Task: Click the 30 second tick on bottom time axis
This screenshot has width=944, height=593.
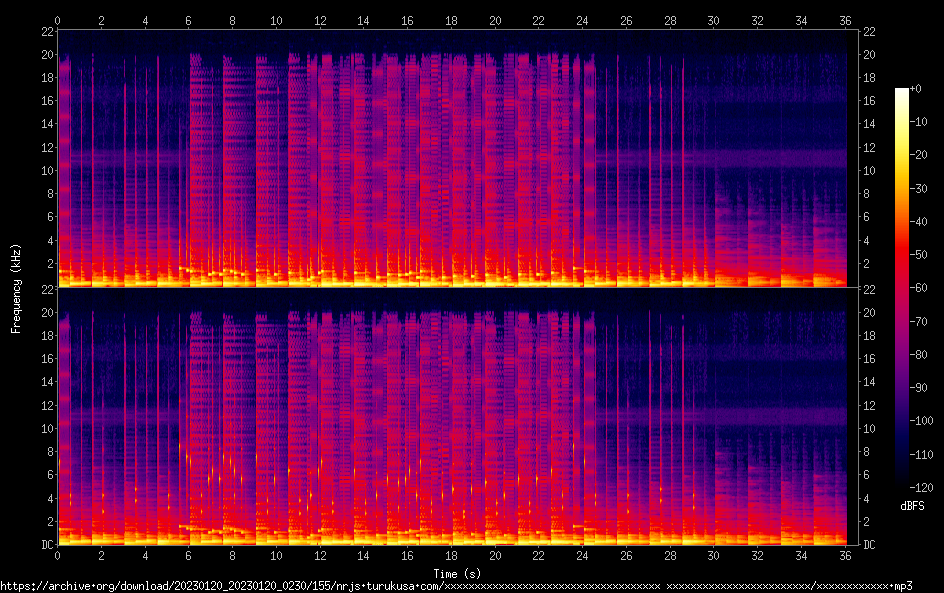Action: pyautogui.click(x=713, y=557)
